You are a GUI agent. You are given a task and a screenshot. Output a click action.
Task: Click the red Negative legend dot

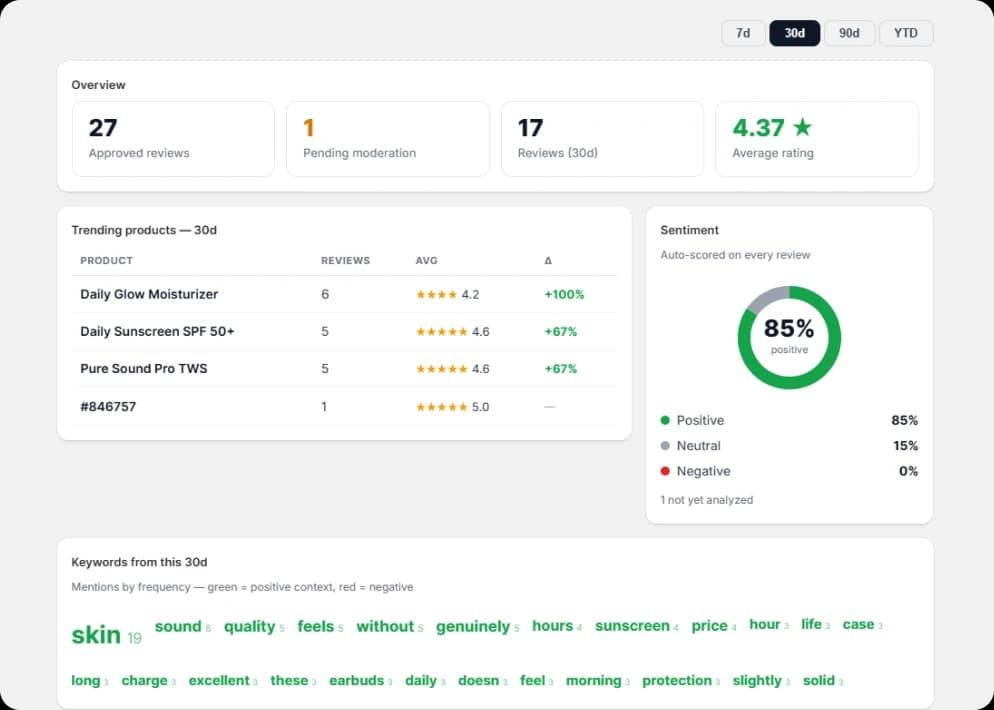tap(665, 471)
